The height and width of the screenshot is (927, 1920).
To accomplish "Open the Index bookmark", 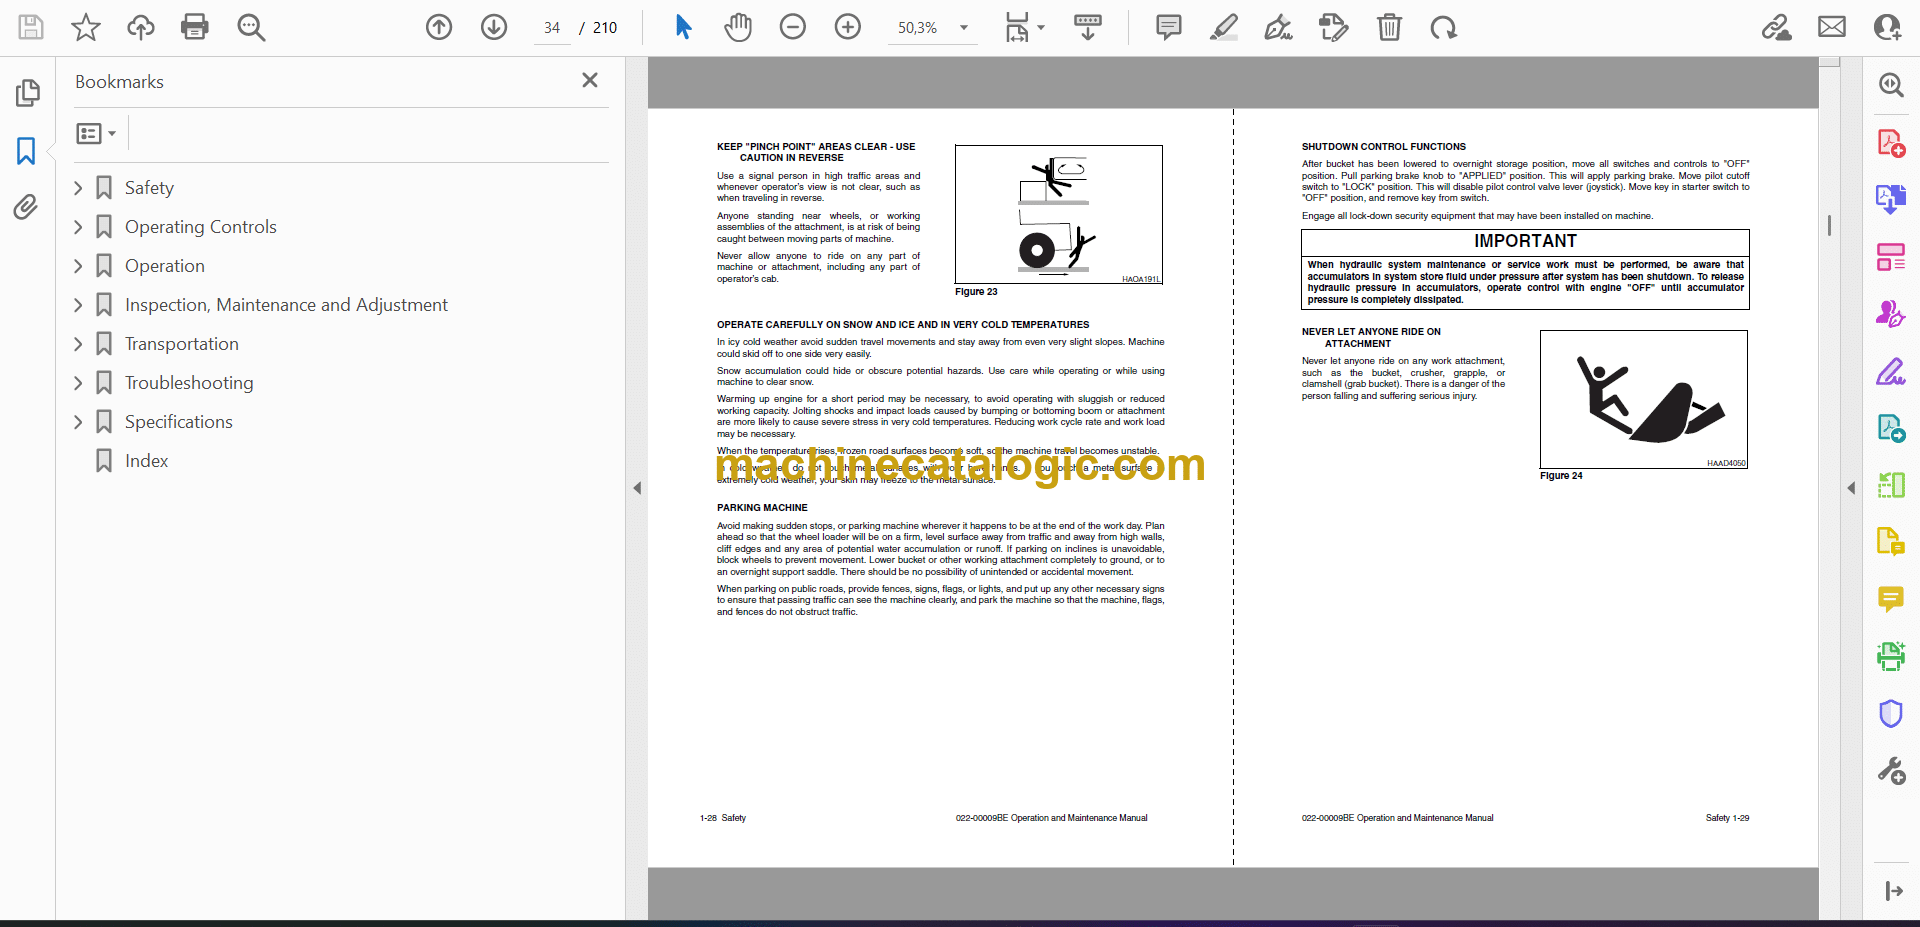I will 146,461.
